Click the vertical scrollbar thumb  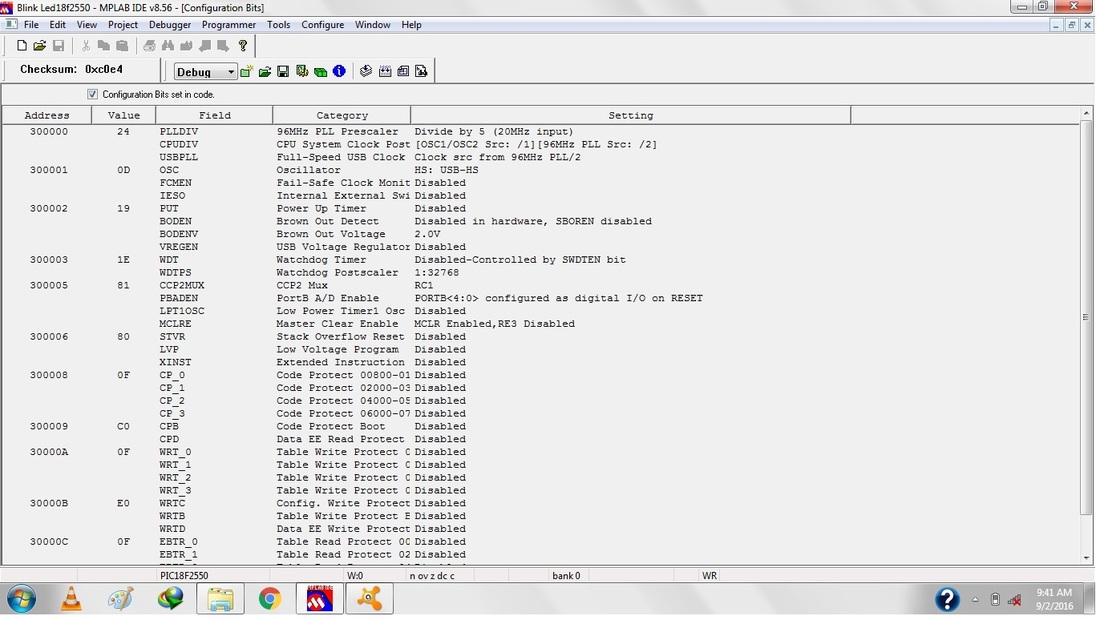(1087, 318)
